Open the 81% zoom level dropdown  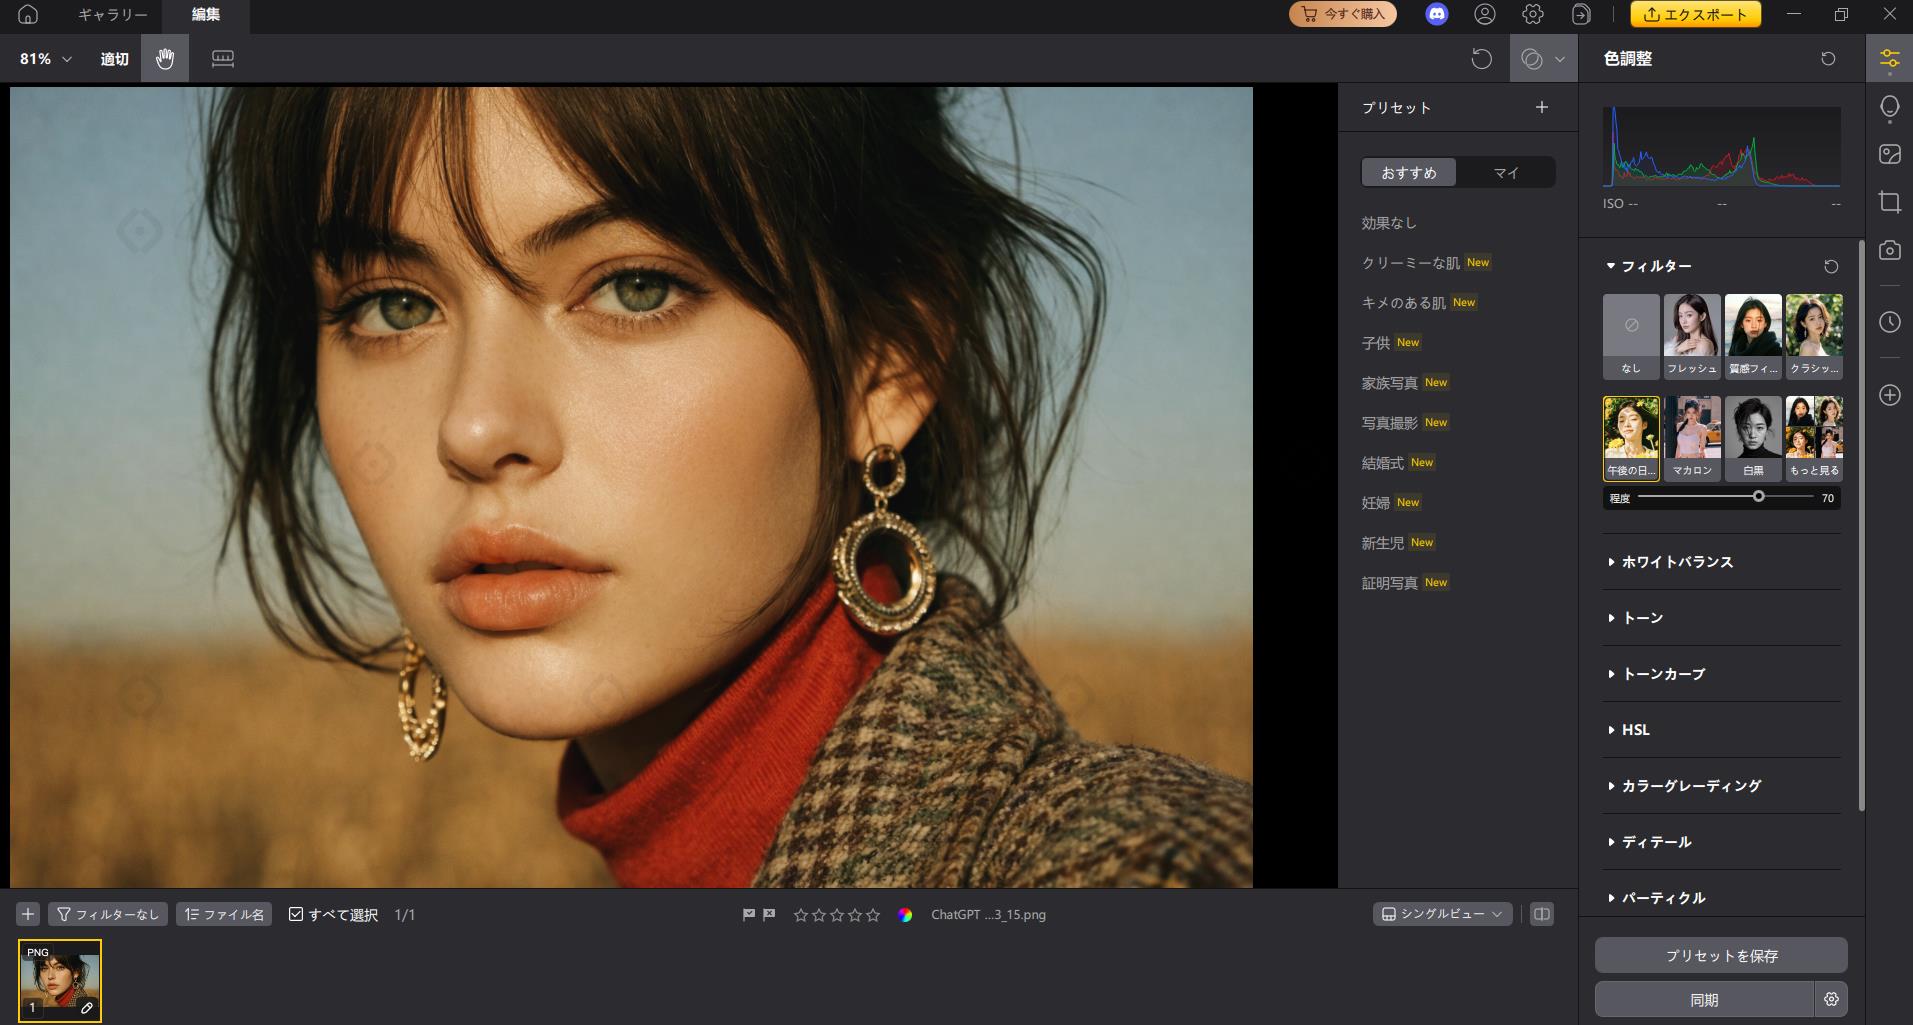pos(46,59)
